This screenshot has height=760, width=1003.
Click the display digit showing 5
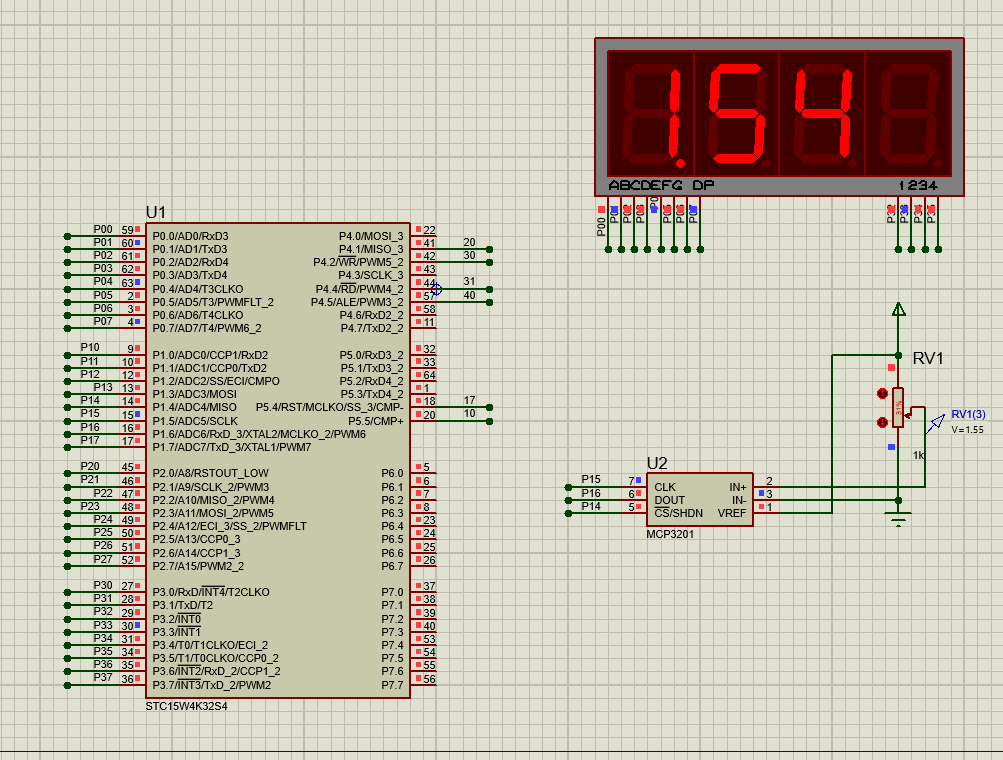coord(733,115)
